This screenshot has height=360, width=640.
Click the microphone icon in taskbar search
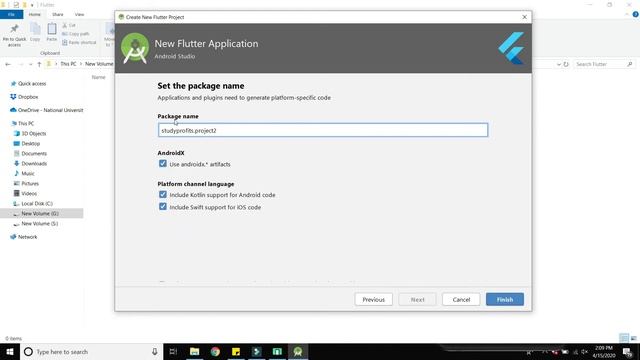click(x=155, y=351)
